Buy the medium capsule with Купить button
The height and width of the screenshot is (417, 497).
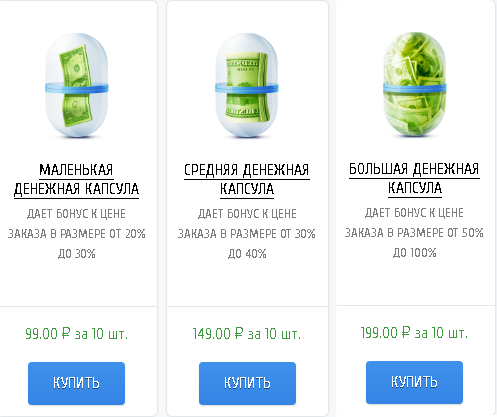247,383
